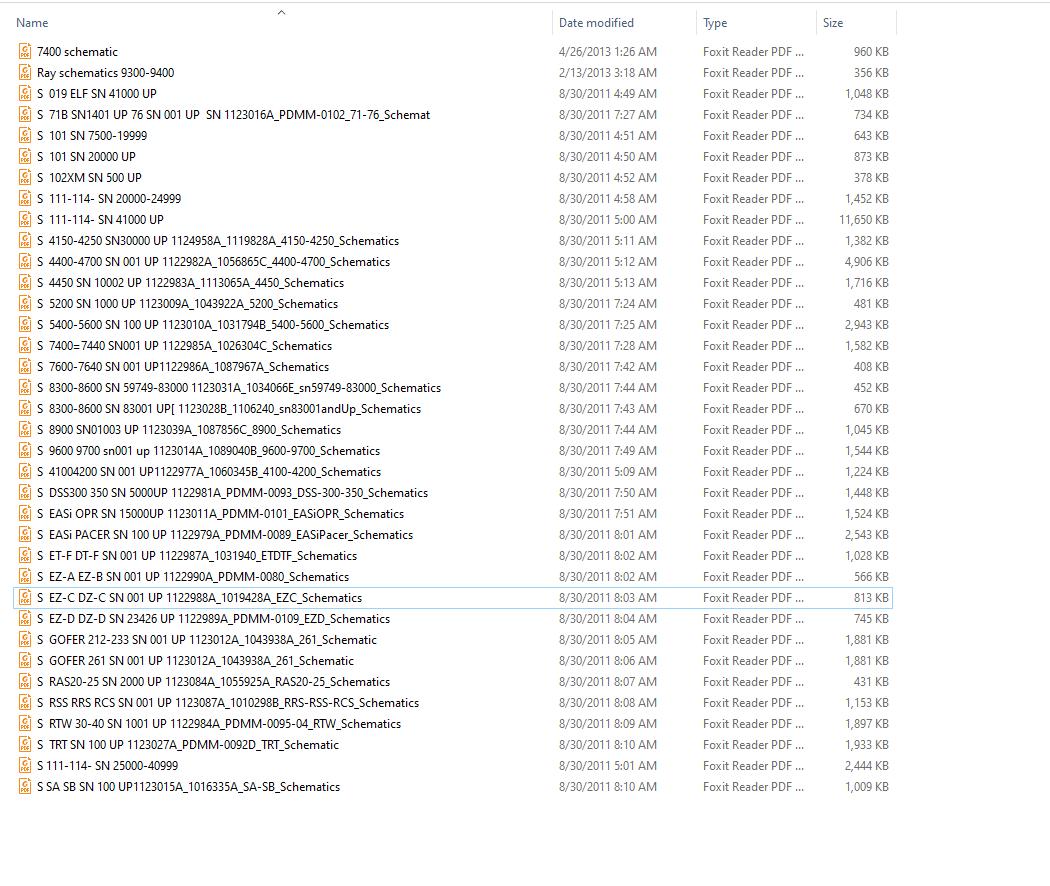Viewport: 1050px width, 886px height.
Task: Sort files by the Size column header
Action: 833,23
